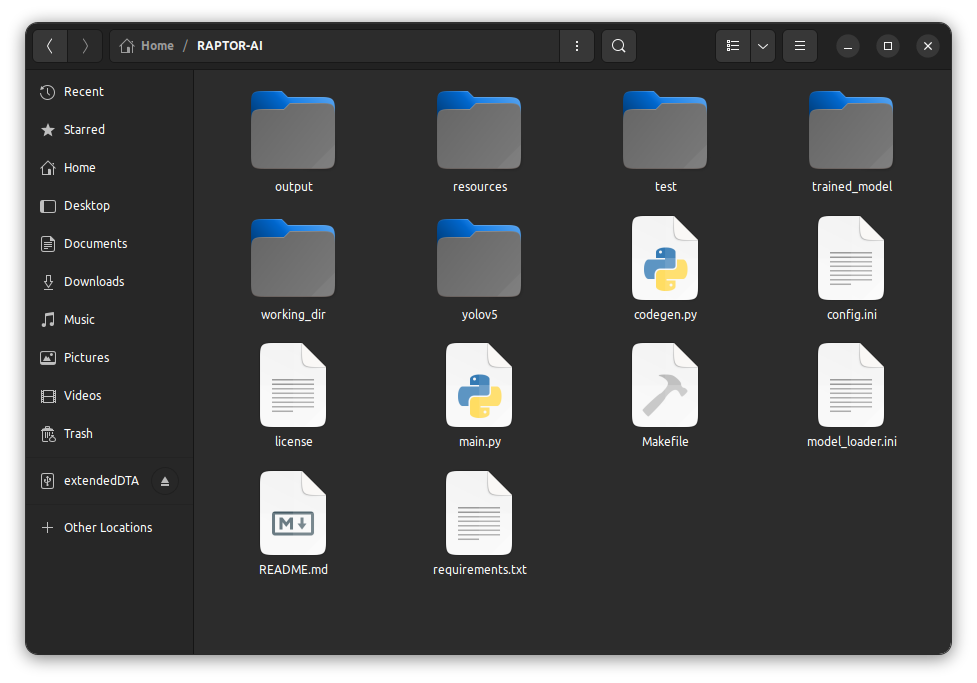The image size is (977, 683).
Task: Eject the extendedDTA drive
Action: pyautogui.click(x=165, y=481)
